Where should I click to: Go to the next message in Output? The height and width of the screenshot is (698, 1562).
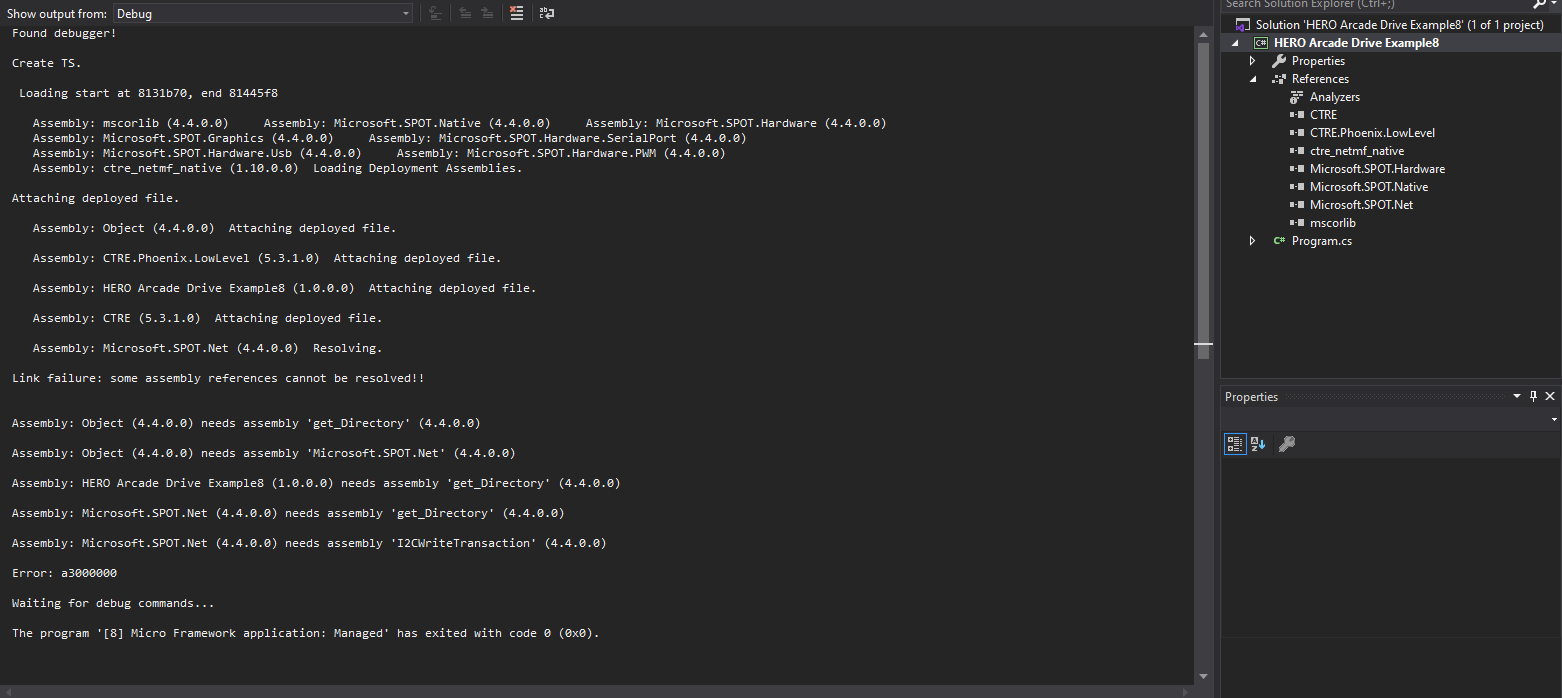coord(487,13)
